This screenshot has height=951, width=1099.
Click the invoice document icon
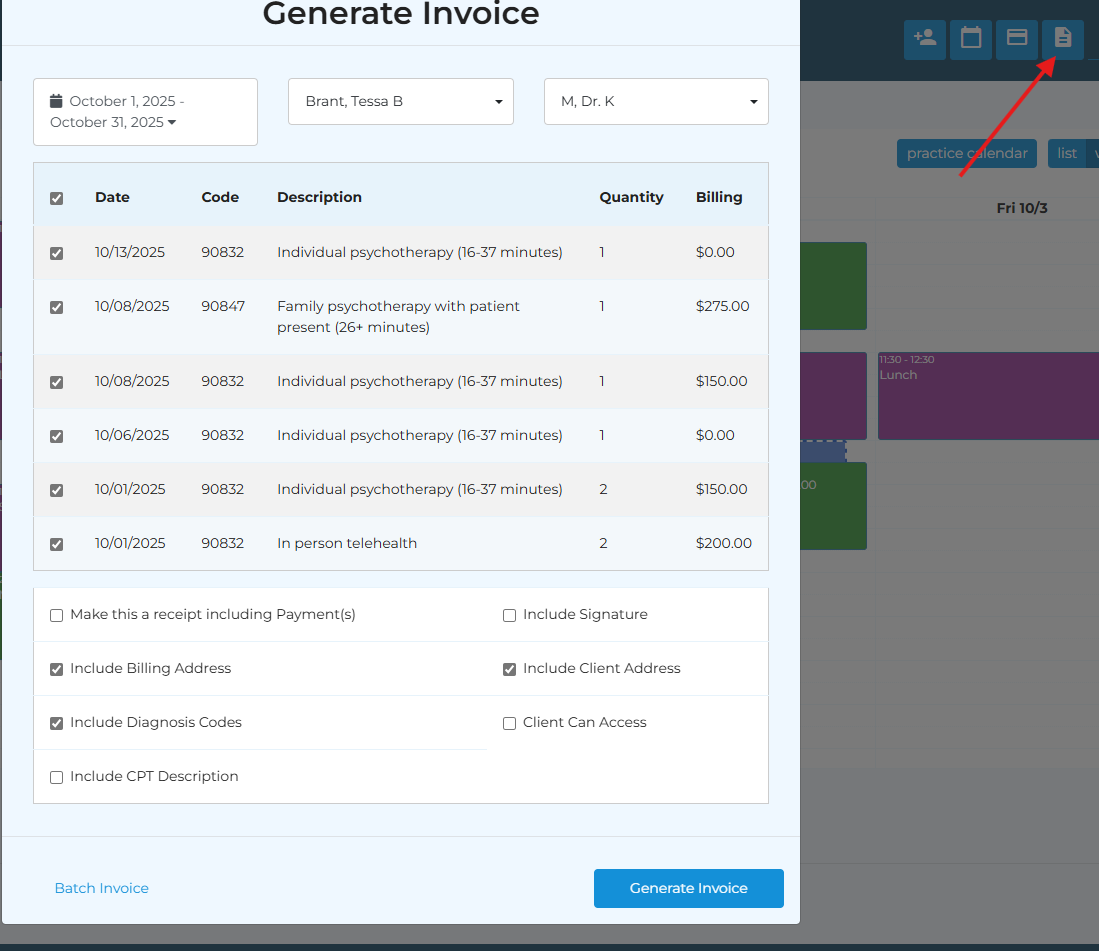tap(1063, 39)
